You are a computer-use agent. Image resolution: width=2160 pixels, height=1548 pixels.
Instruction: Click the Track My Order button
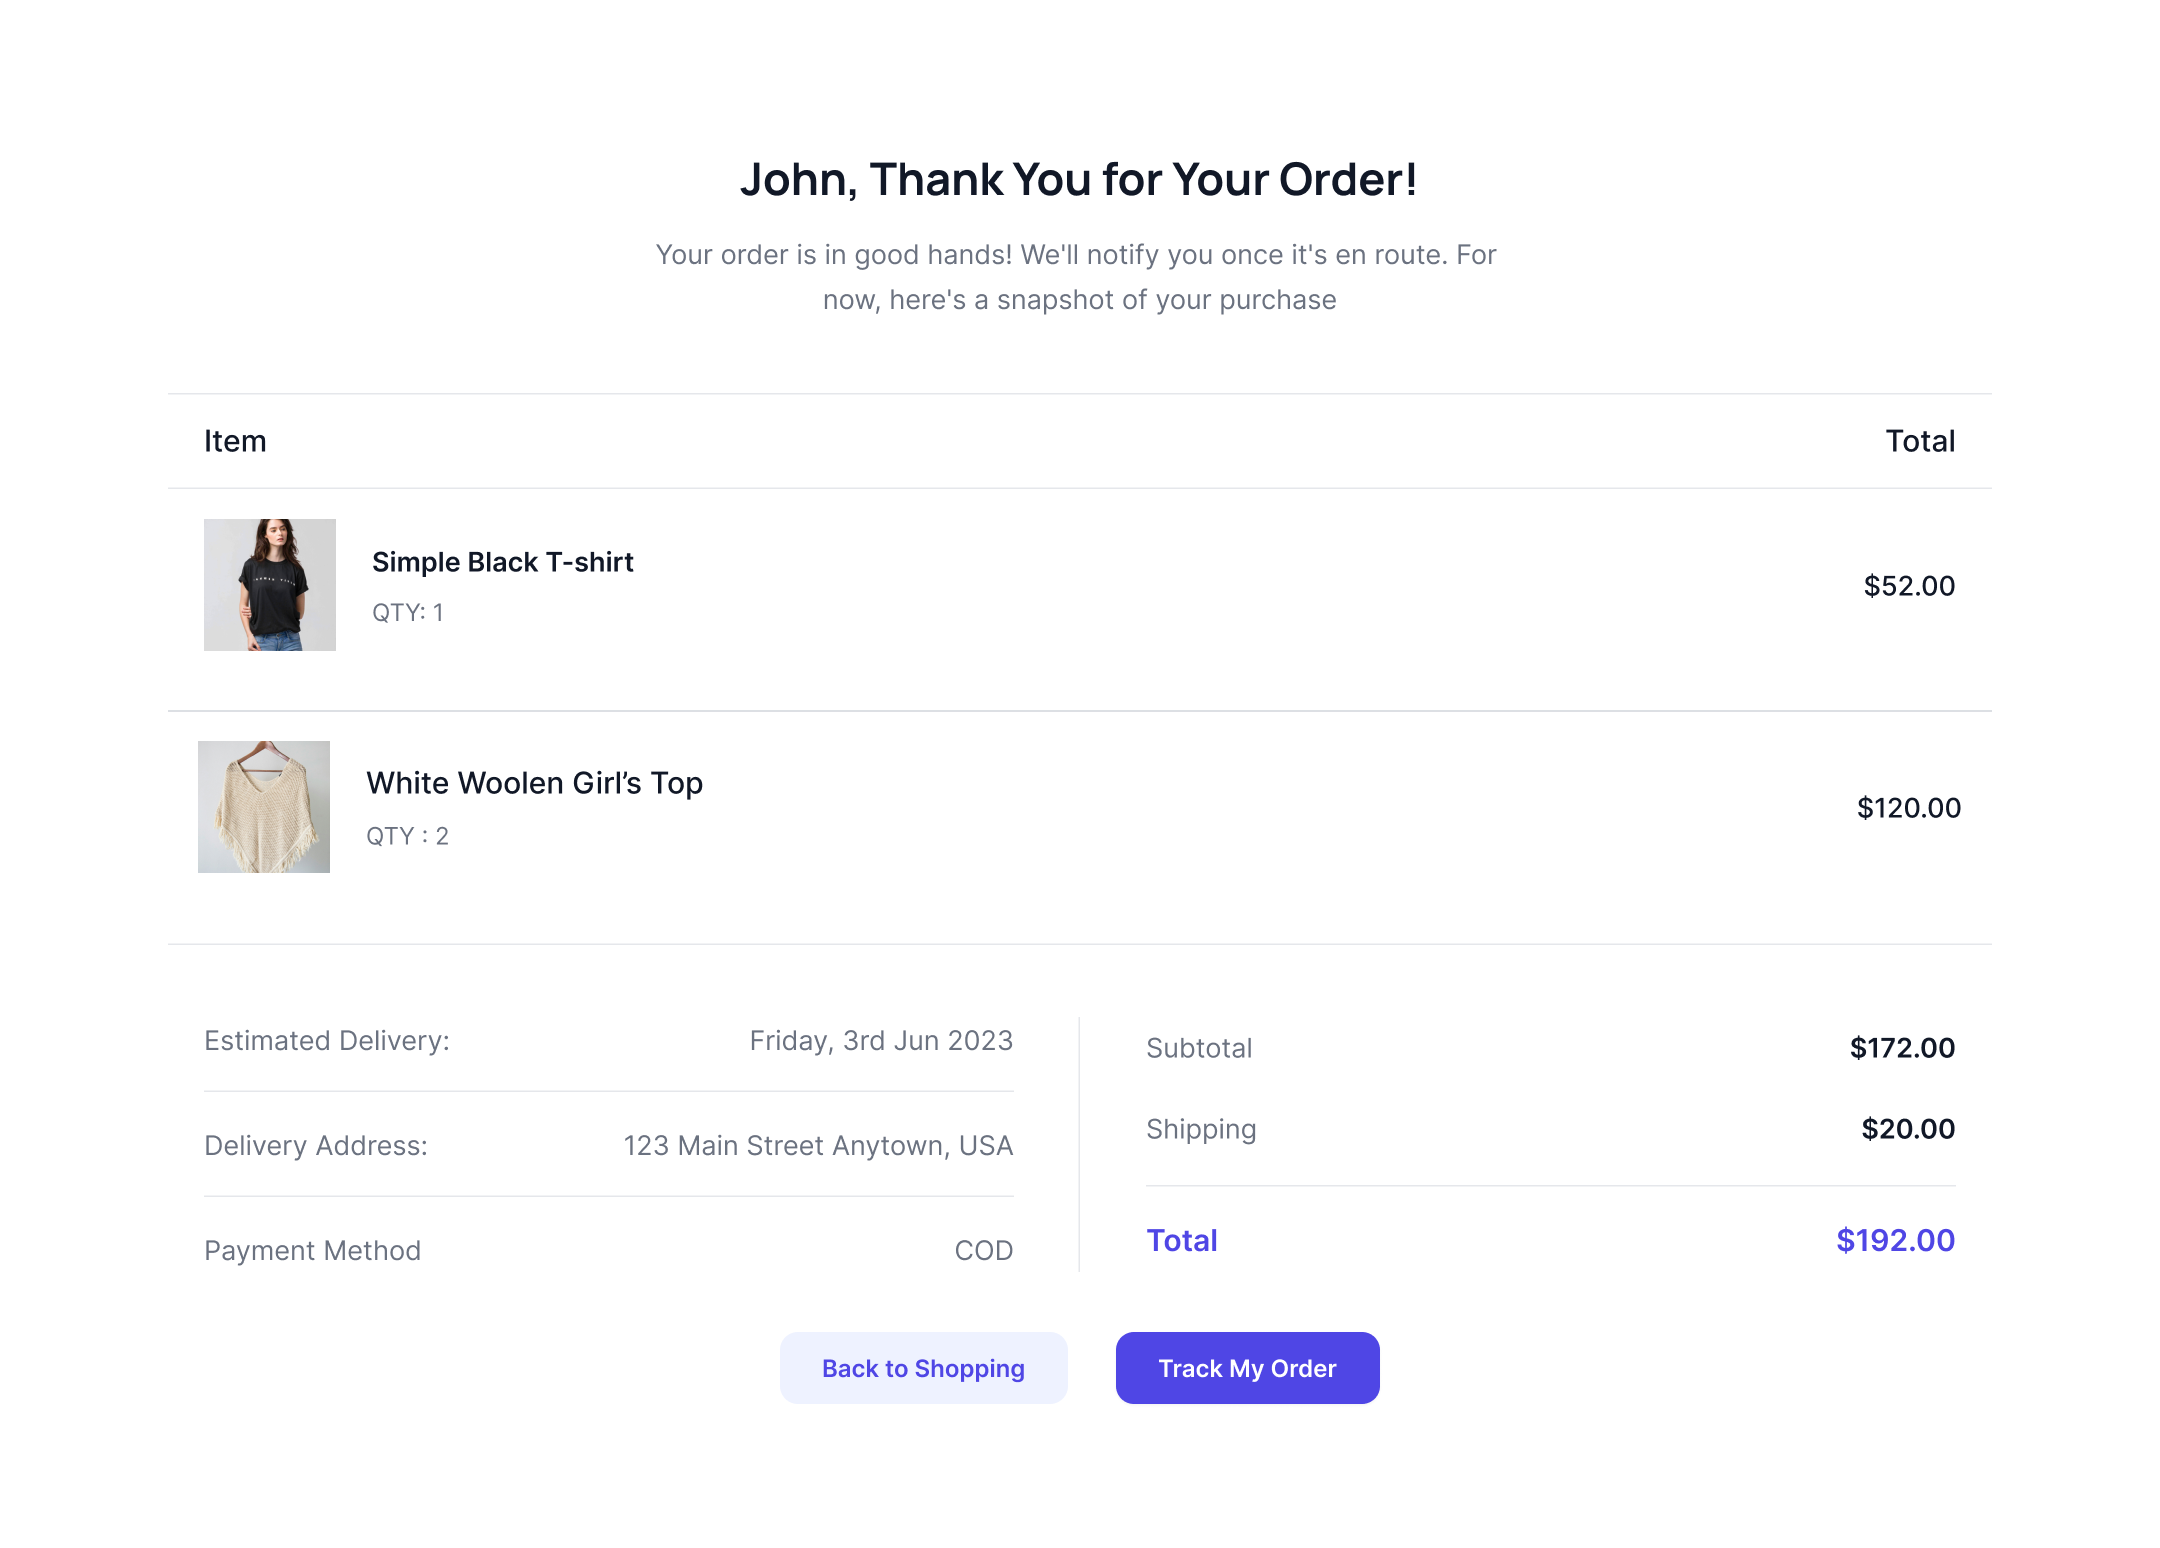[1247, 1367]
